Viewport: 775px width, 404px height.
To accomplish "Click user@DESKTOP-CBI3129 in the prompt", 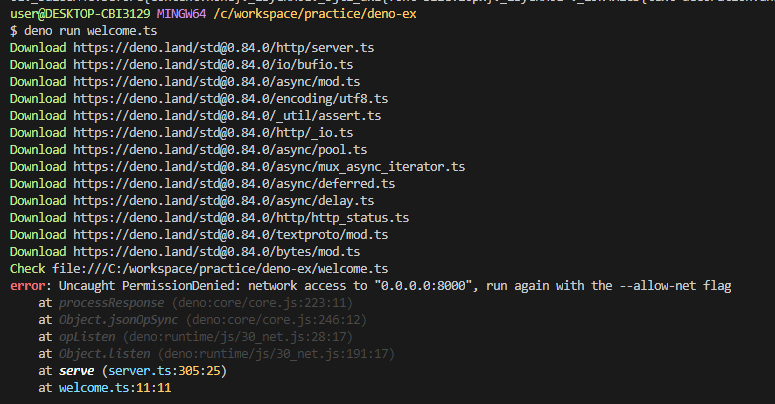I will tap(80, 14).
